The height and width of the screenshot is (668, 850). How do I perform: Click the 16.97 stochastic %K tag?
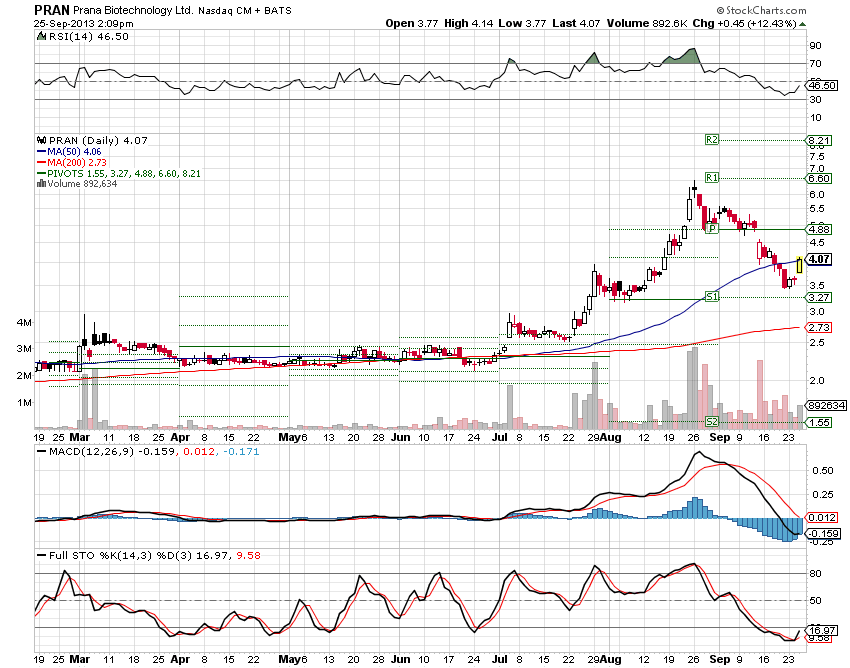coord(822,630)
